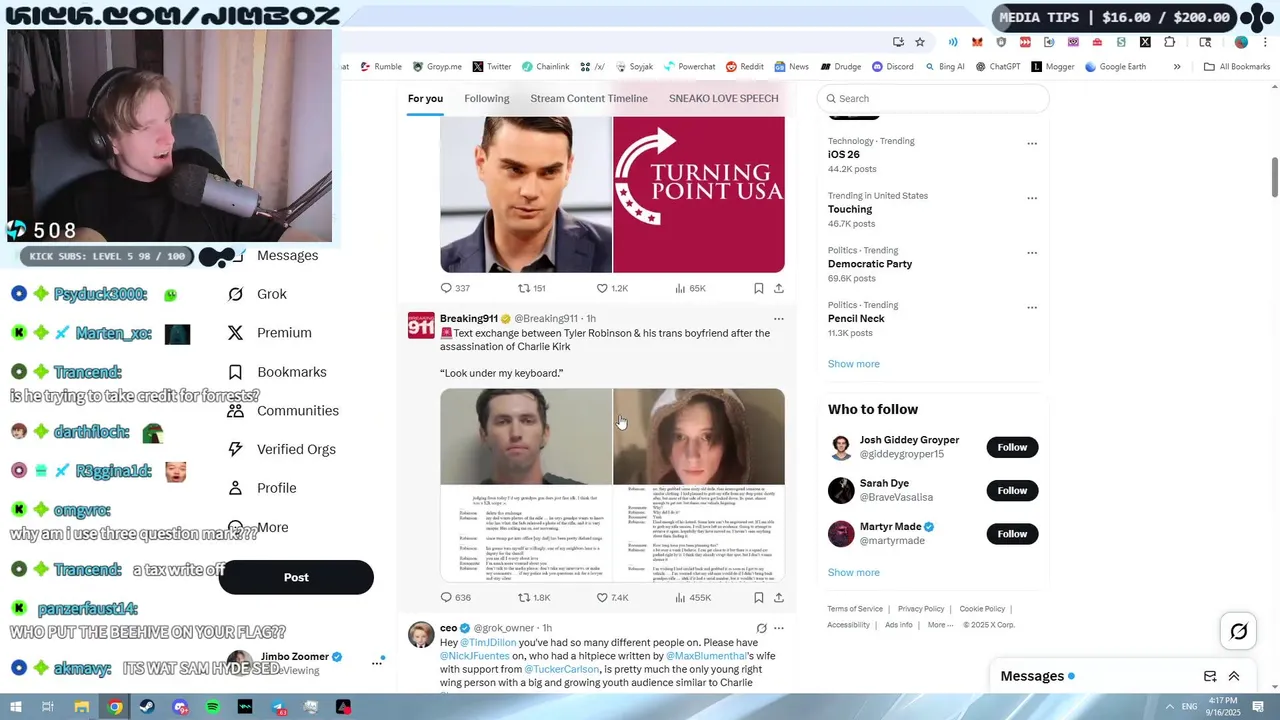This screenshot has width=1280, height=720.
Task: Open the SNEAKO LOVE SPEECH tab
Action: pyautogui.click(x=724, y=98)
